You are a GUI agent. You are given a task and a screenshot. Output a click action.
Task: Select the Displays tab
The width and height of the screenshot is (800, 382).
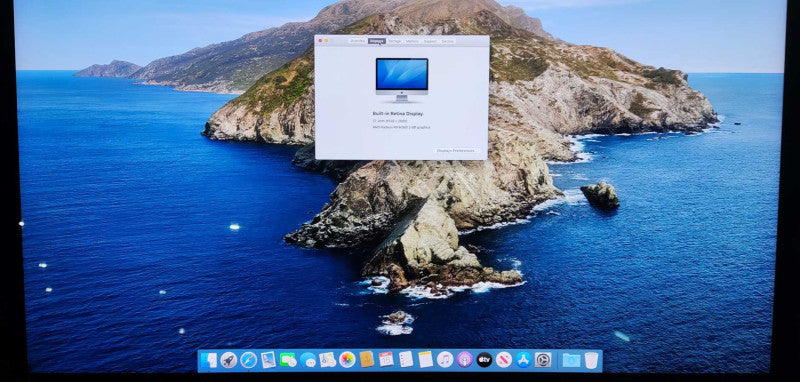point(377,41)
